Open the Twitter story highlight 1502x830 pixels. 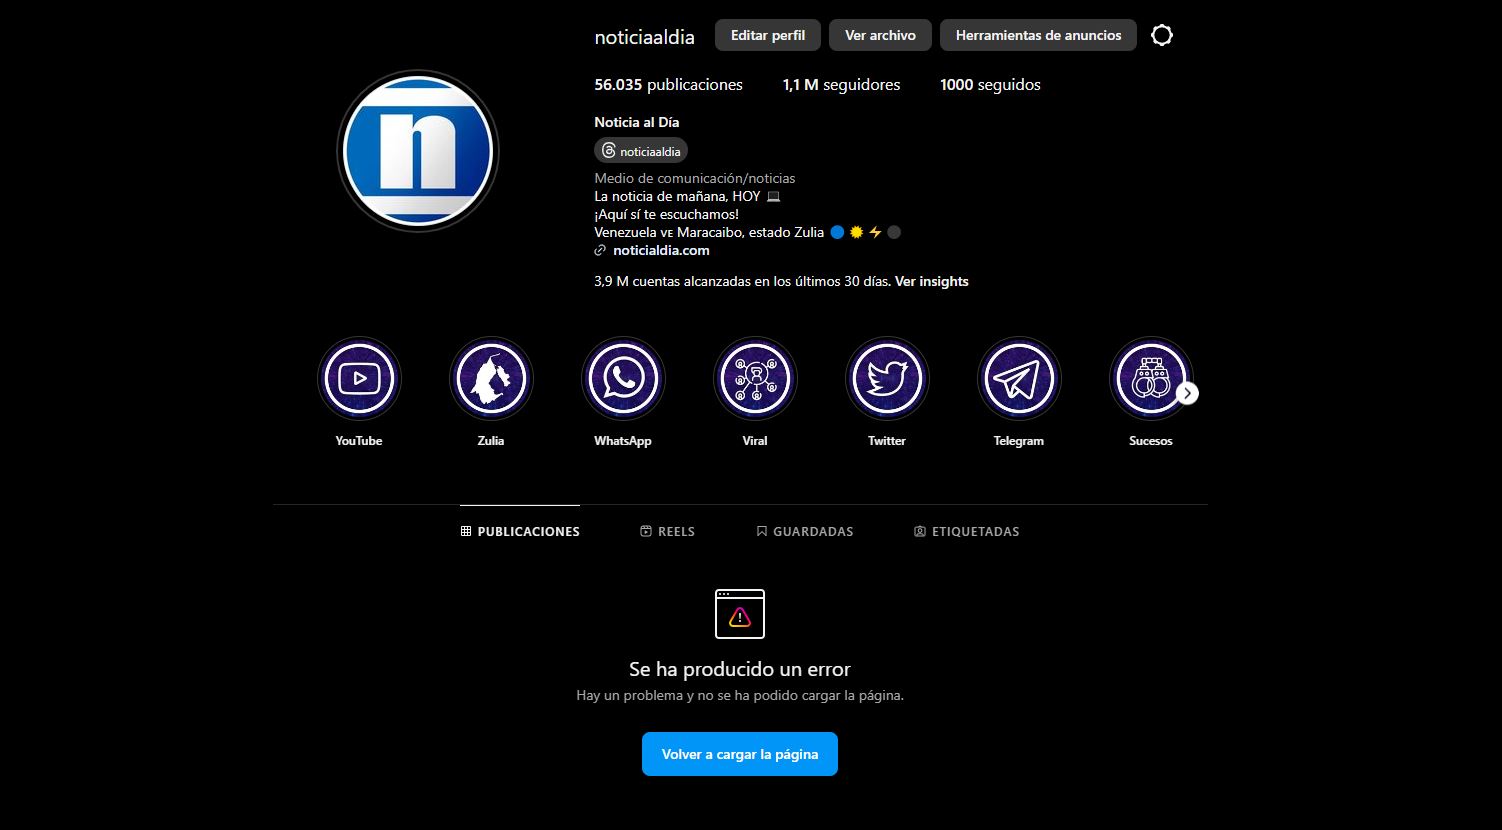pos(887,378)
